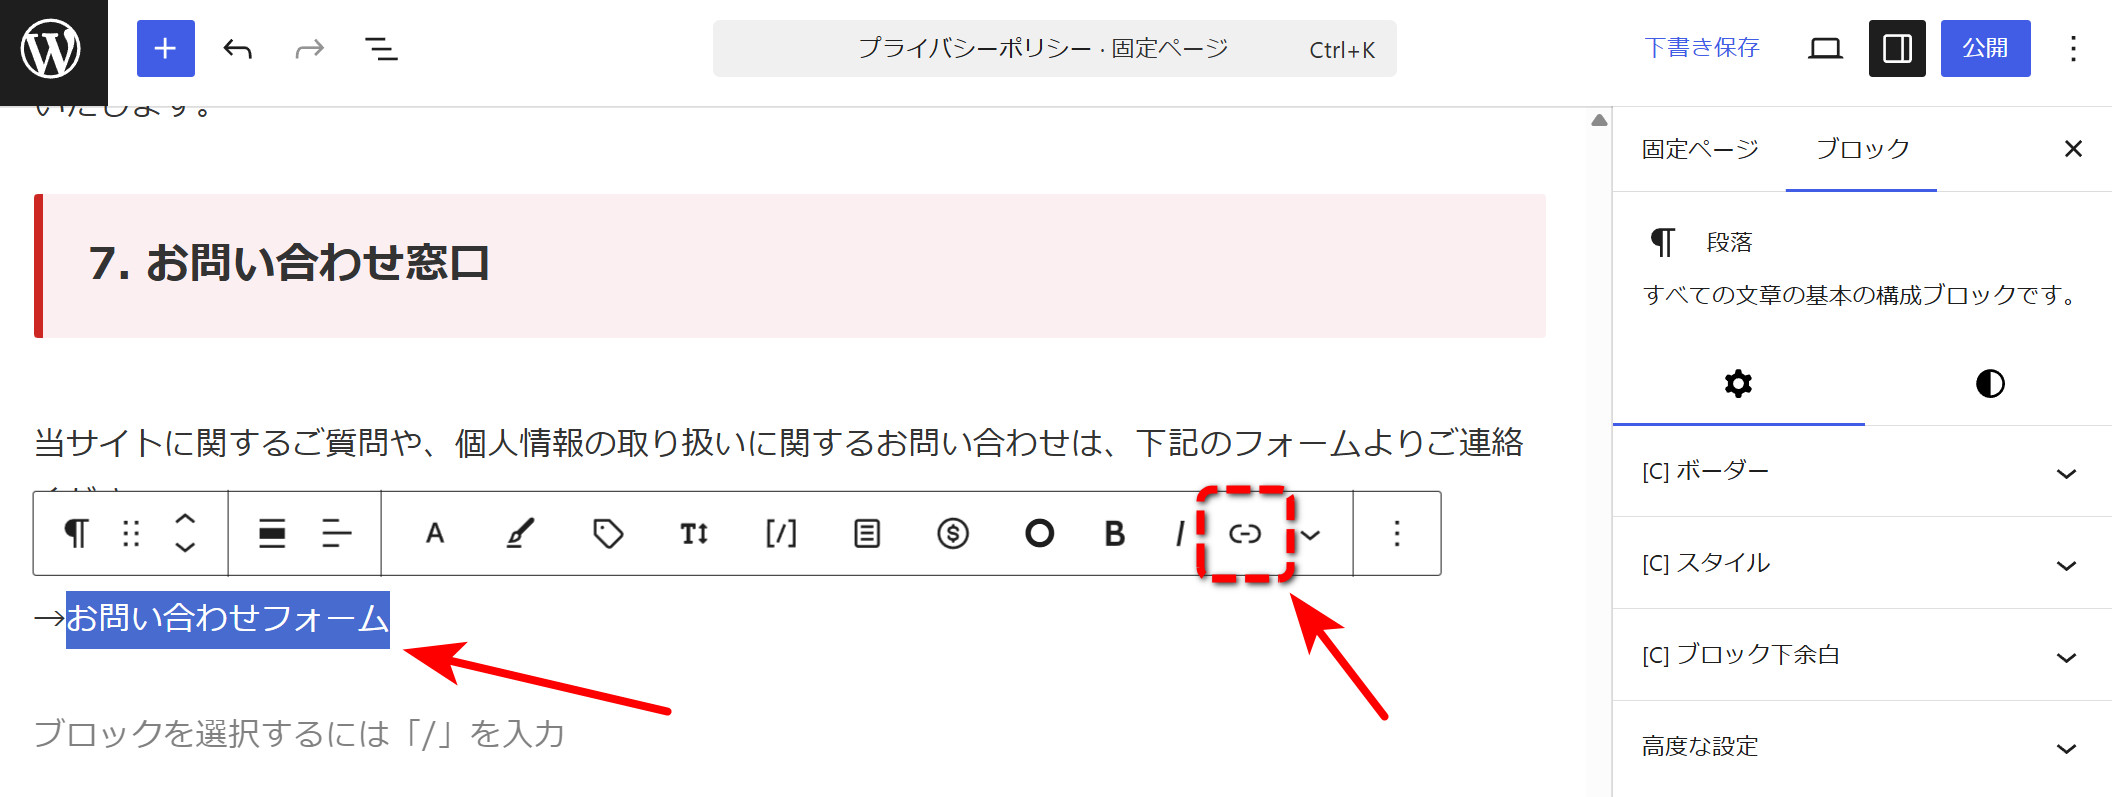2112x797 pixels.
Task: Switch to the 固定ページ tab
Action: [x=1700, y=149]
